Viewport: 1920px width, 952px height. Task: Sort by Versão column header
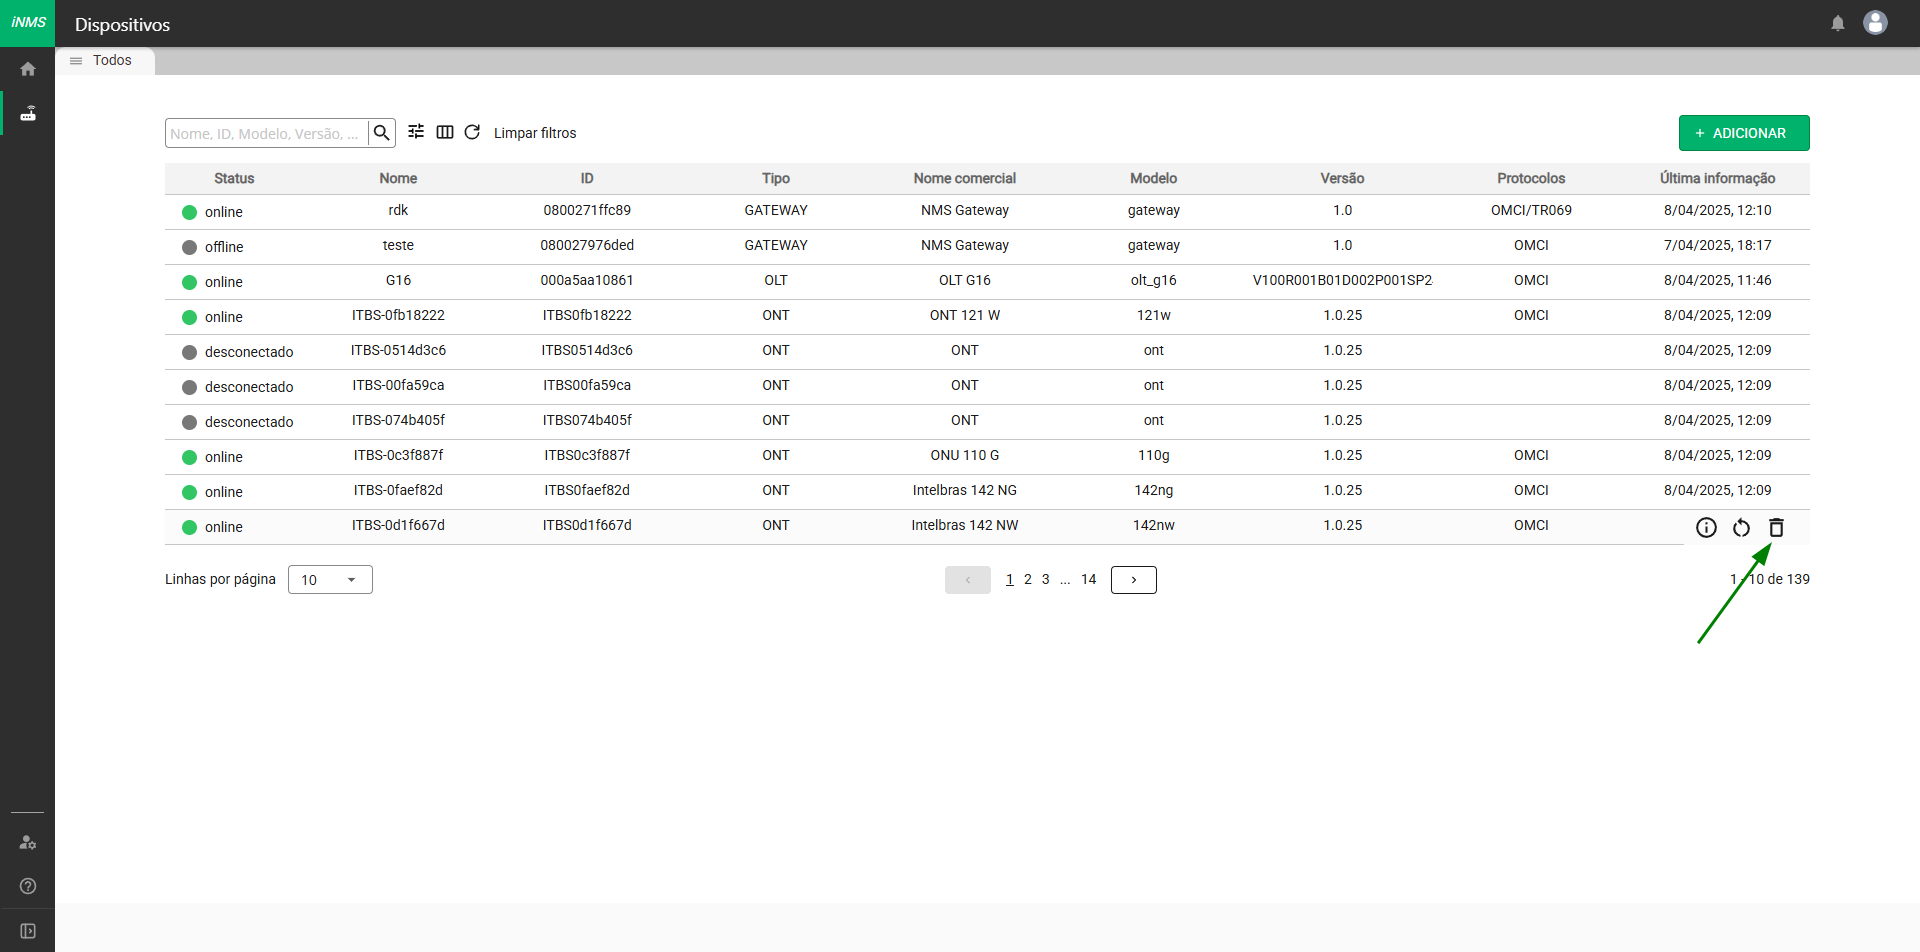pos(1342,178)
